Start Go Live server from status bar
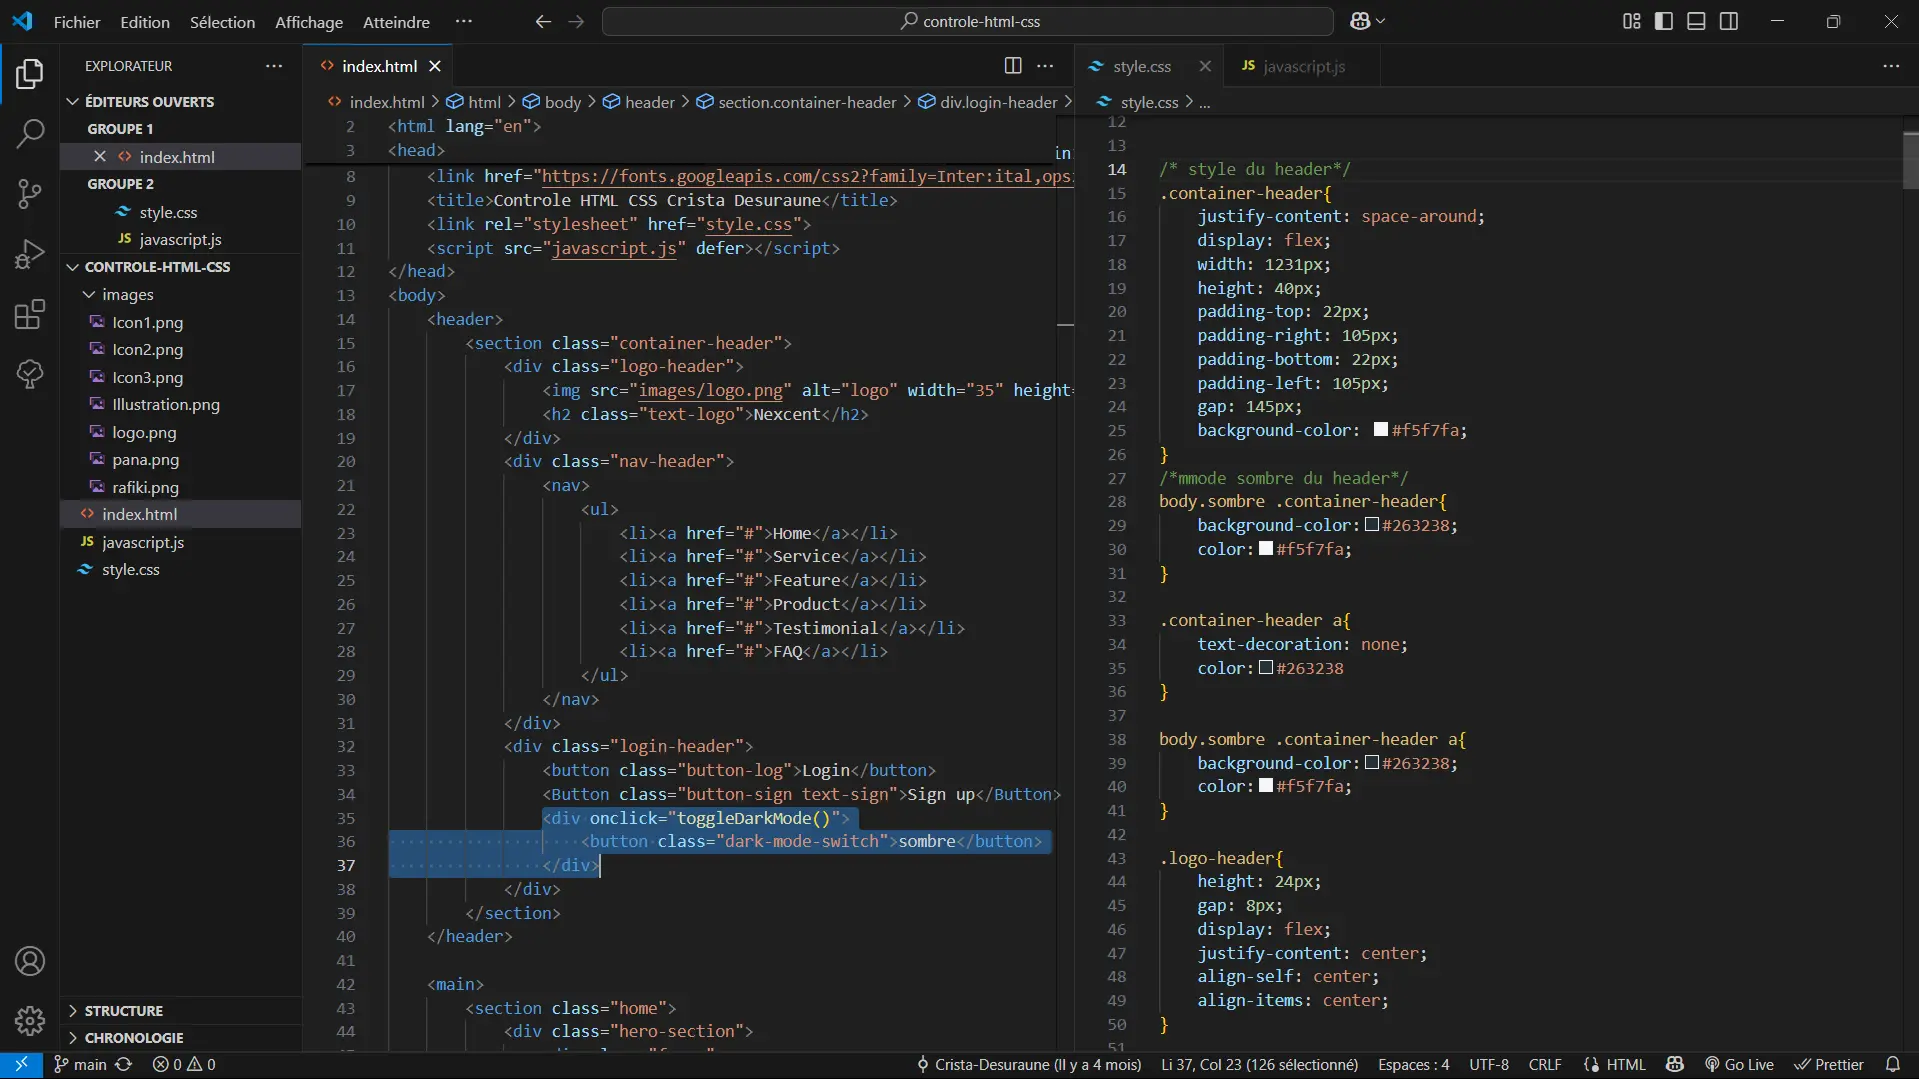 pyautogui.click(x=1738, y=1064)
